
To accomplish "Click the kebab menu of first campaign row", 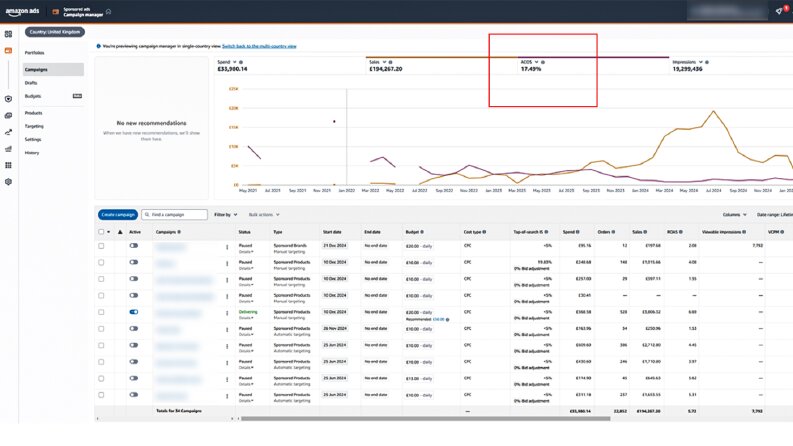I will pos(227,247).
